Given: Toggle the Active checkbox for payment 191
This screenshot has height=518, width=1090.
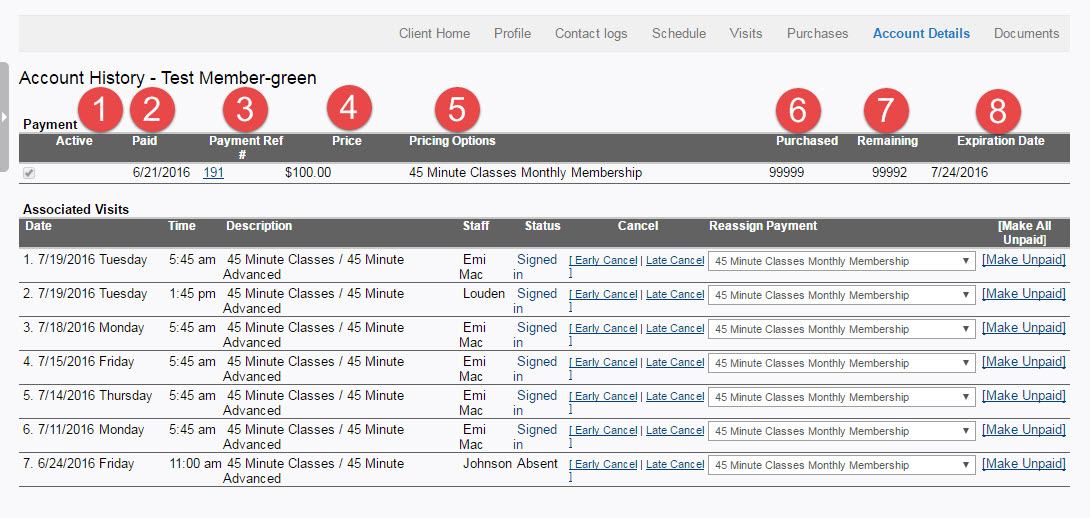Looking at the screenshot, I should pyautogui.click(x=29, y=174).
